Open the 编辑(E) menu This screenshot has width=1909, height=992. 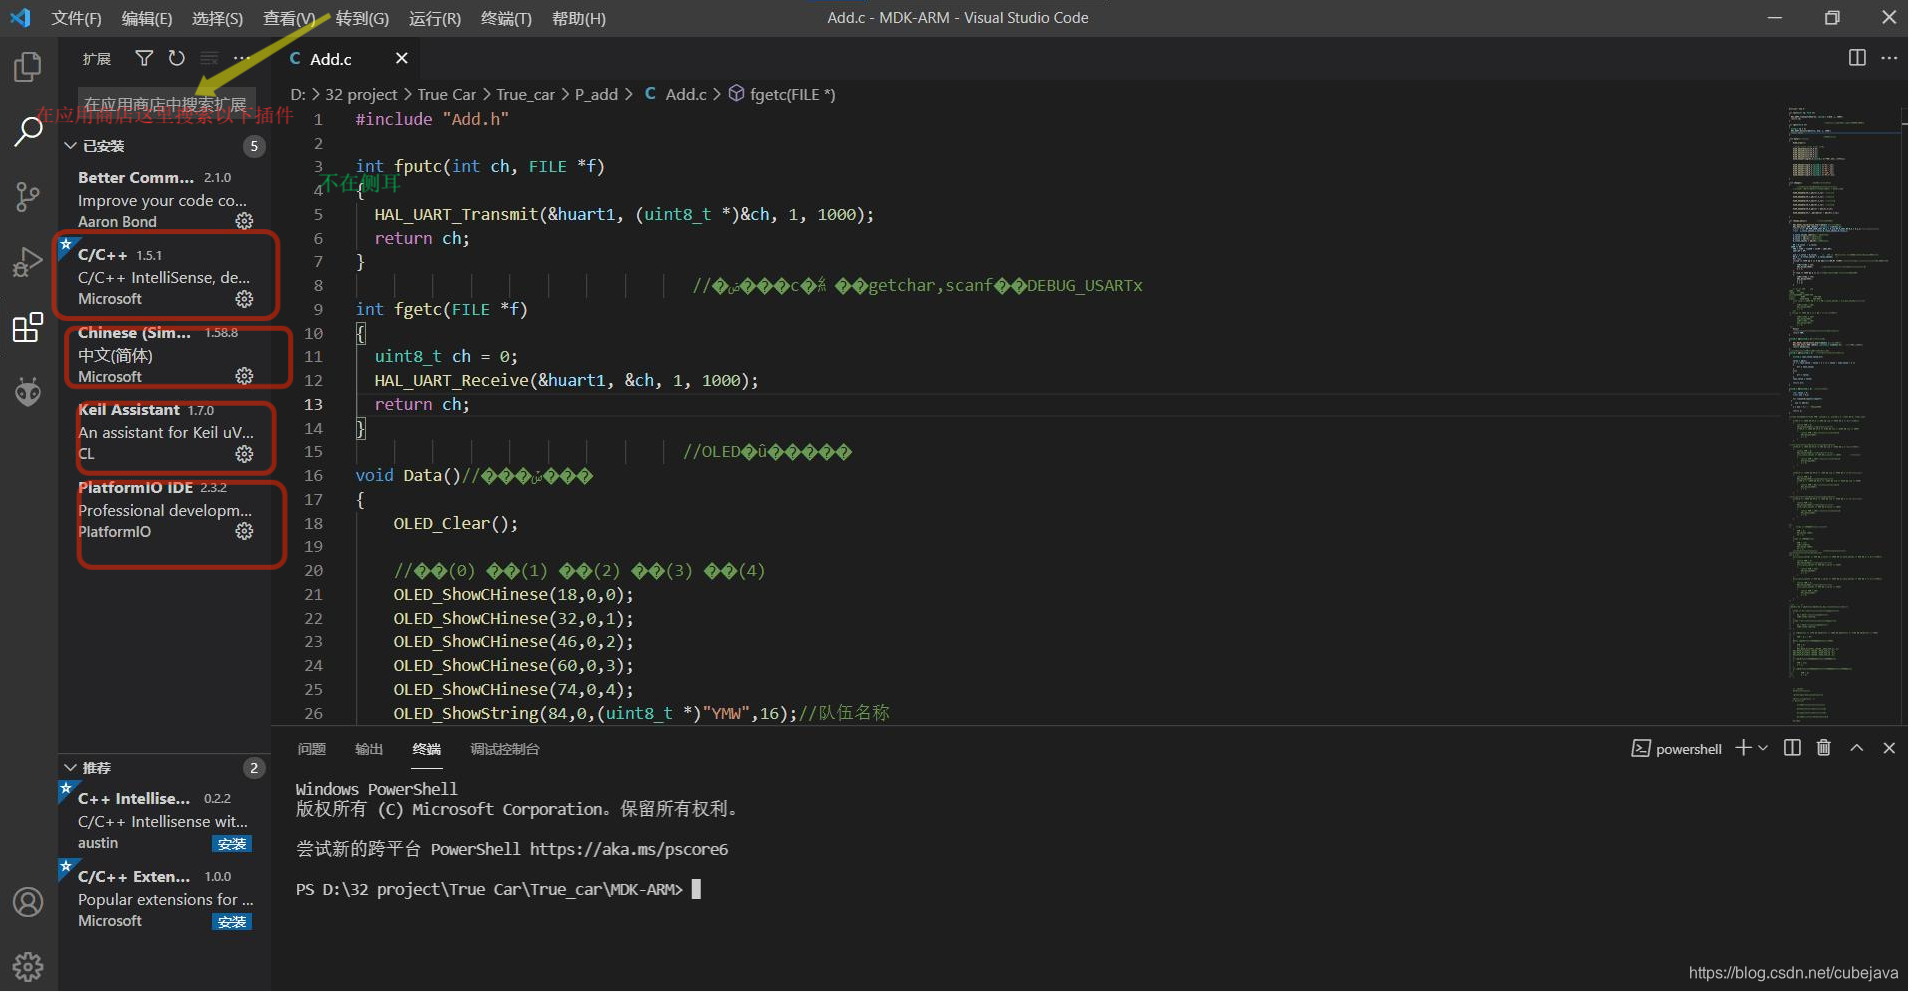[147, 18]
